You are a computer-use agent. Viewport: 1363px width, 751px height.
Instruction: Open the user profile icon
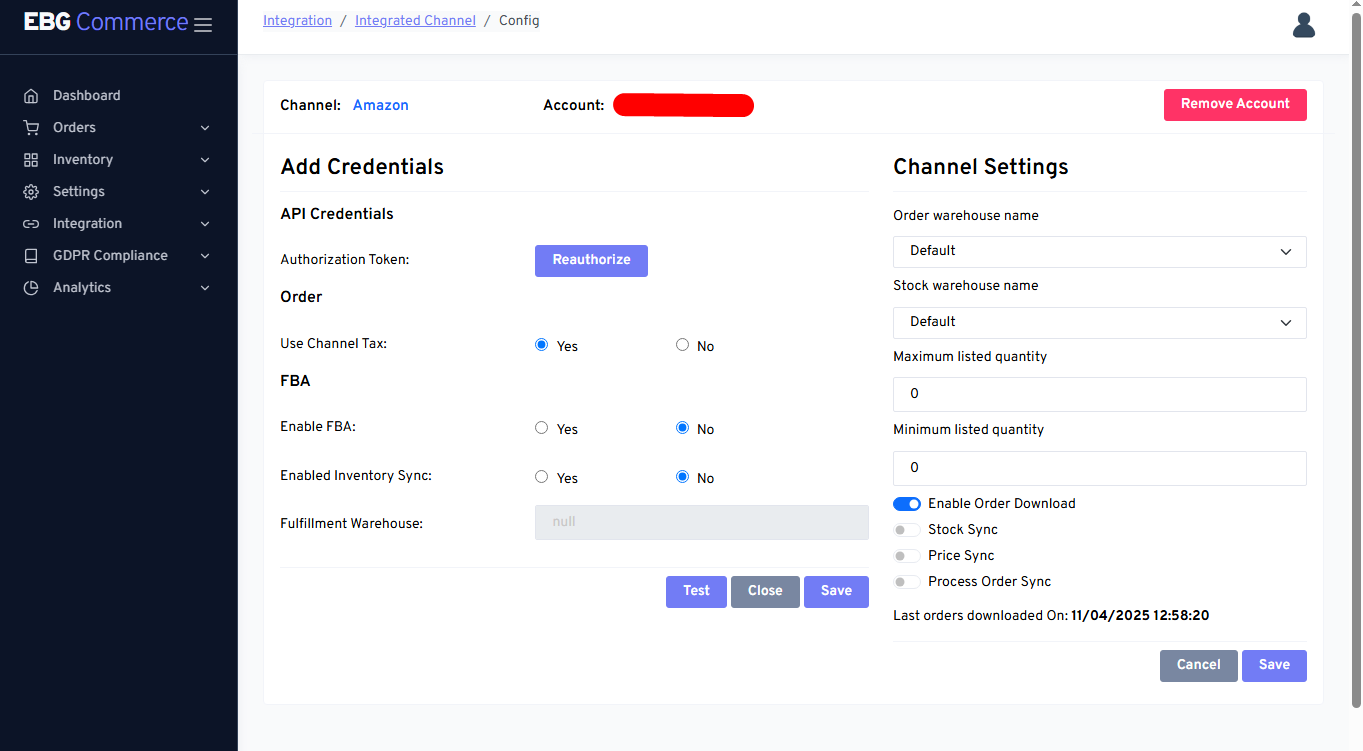point(1303,25)
